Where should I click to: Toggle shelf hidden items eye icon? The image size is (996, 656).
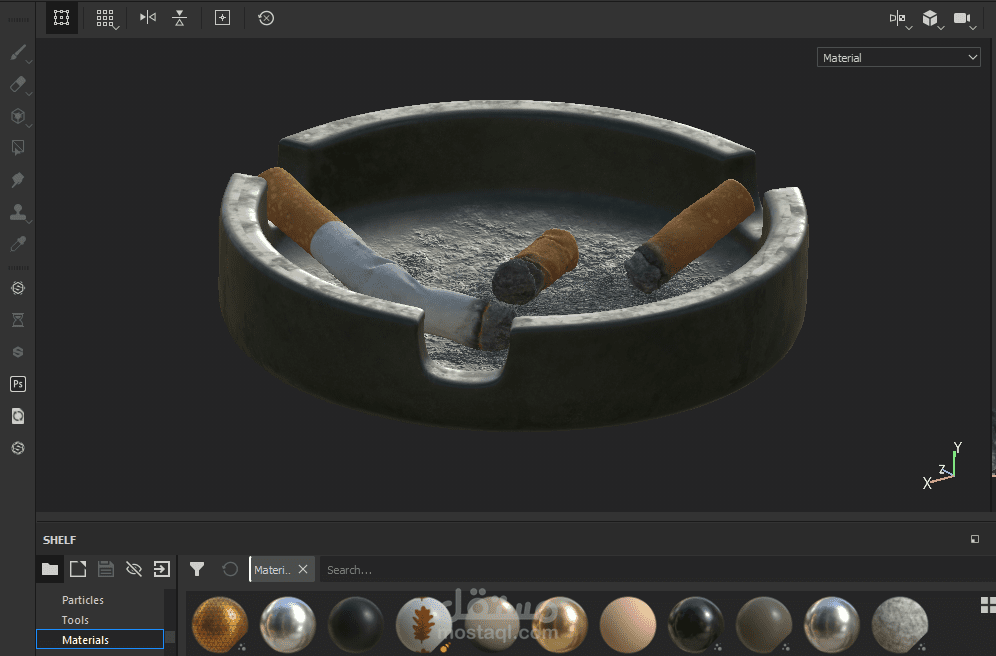134,569
